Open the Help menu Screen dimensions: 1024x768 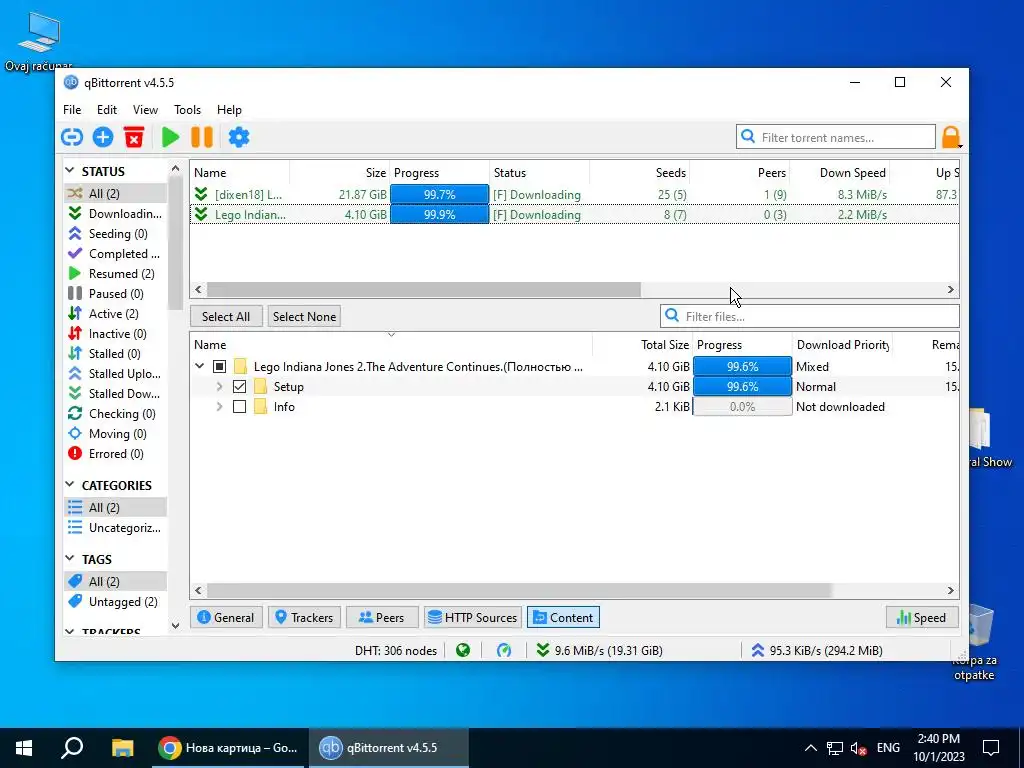[x=229, y=110]
